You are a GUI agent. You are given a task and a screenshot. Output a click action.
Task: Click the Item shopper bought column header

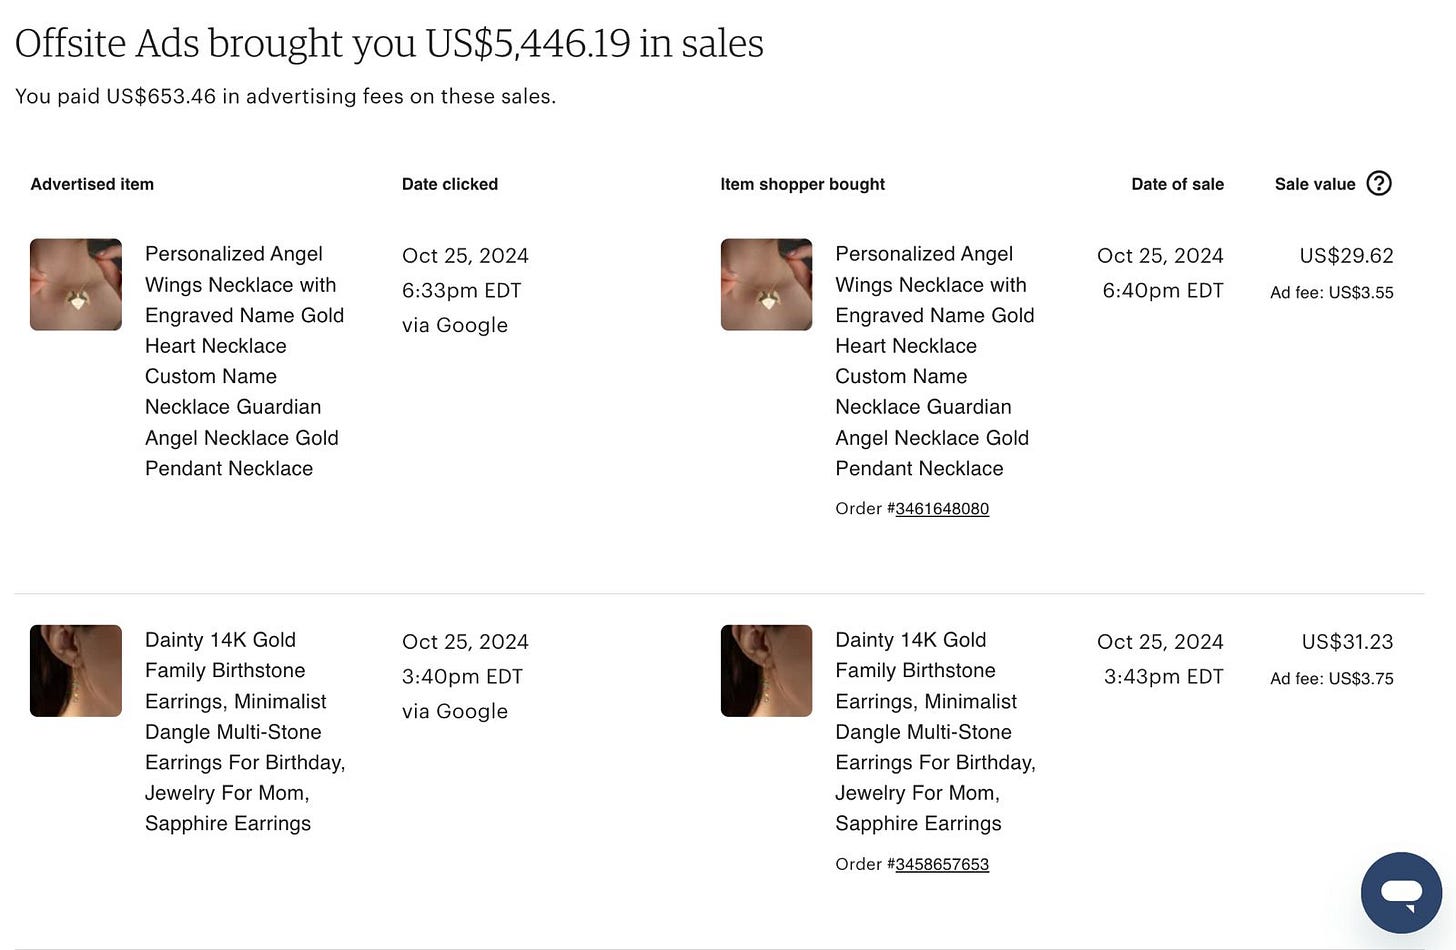click(802, 184)
